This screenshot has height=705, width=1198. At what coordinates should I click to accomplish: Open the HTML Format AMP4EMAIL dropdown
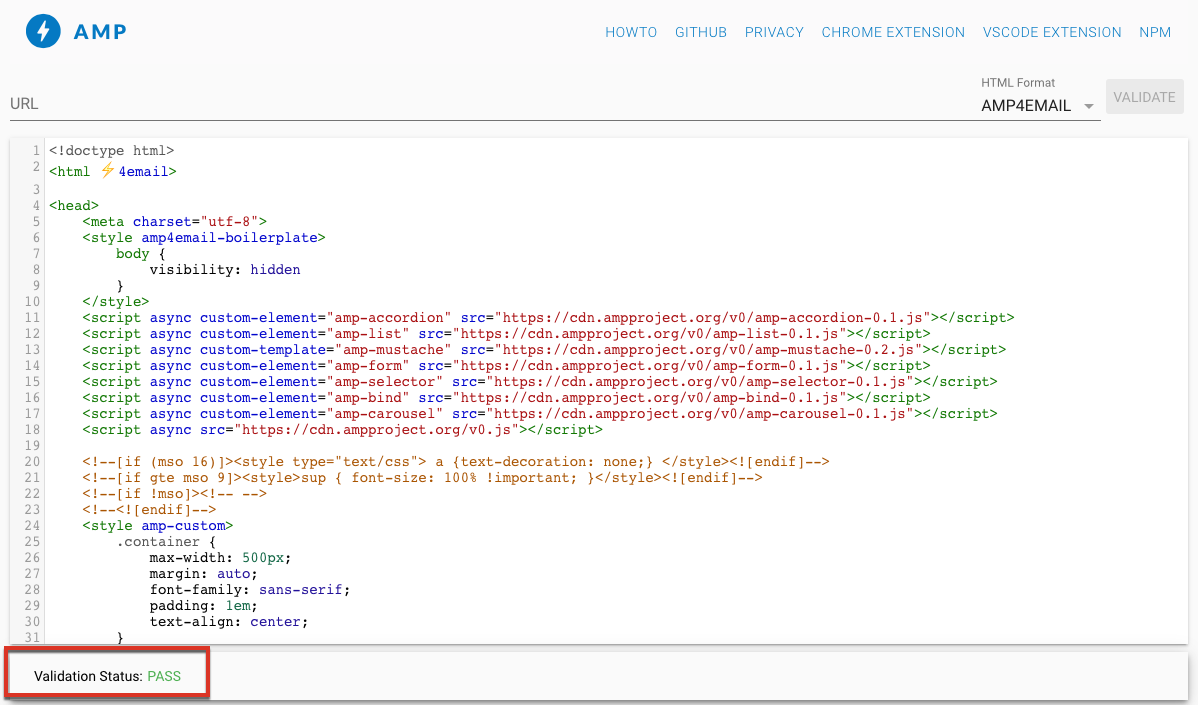pos(1040,105)
